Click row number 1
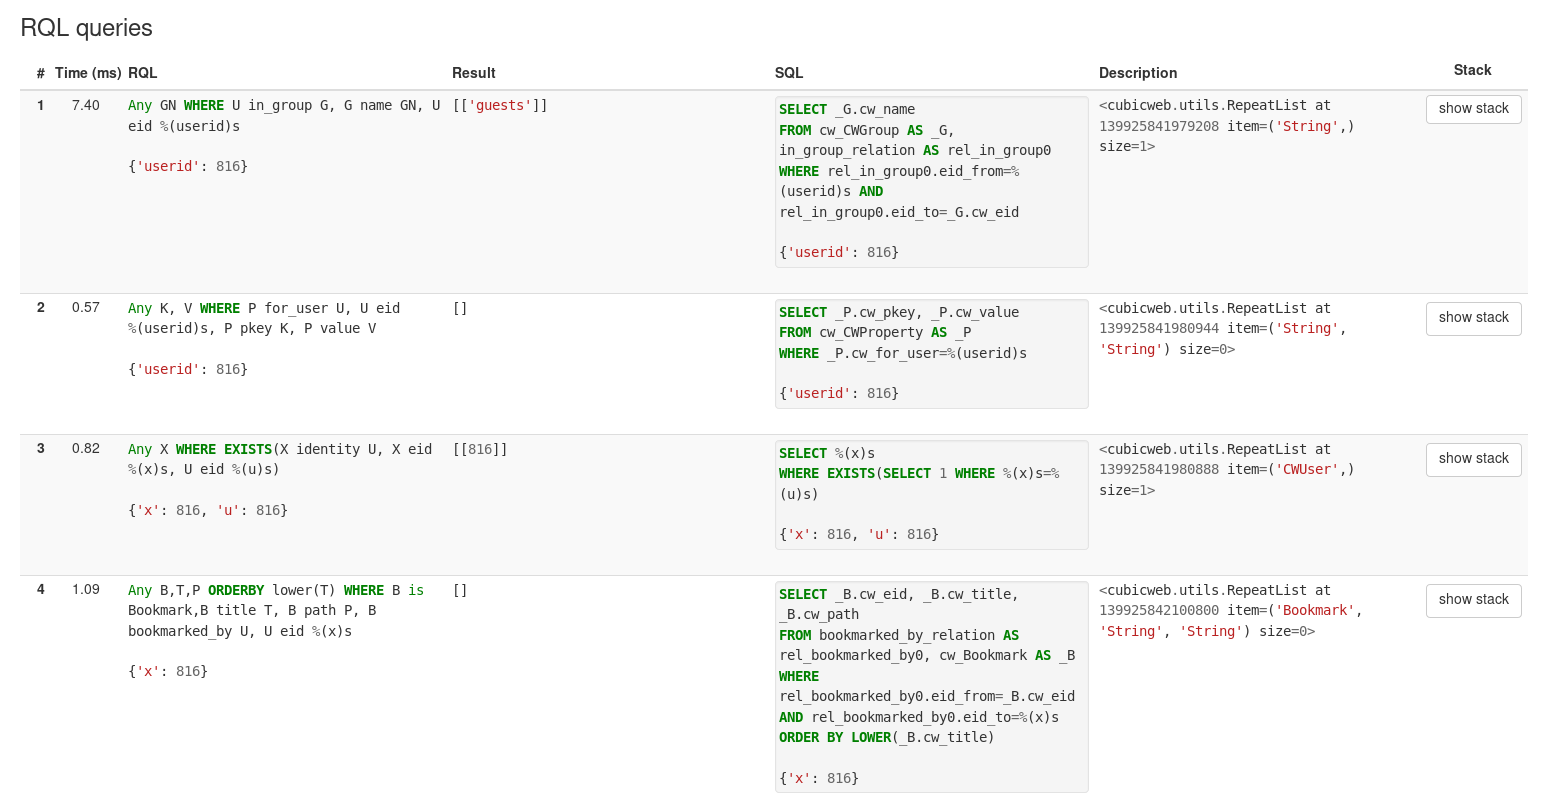Screen dimensions: 1552x811 point(41,105)
